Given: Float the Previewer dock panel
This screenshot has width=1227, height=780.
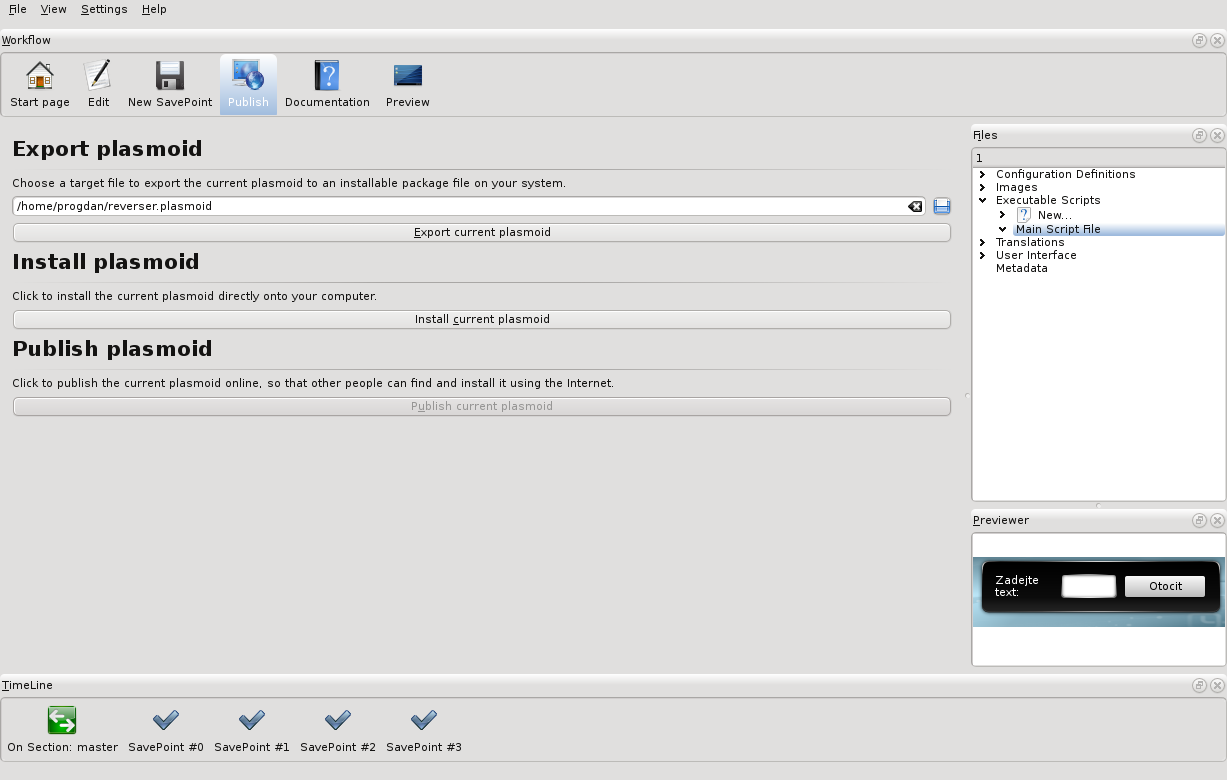Looking at the screenshot, I should pyautogui.click(x=1199, y=520).
